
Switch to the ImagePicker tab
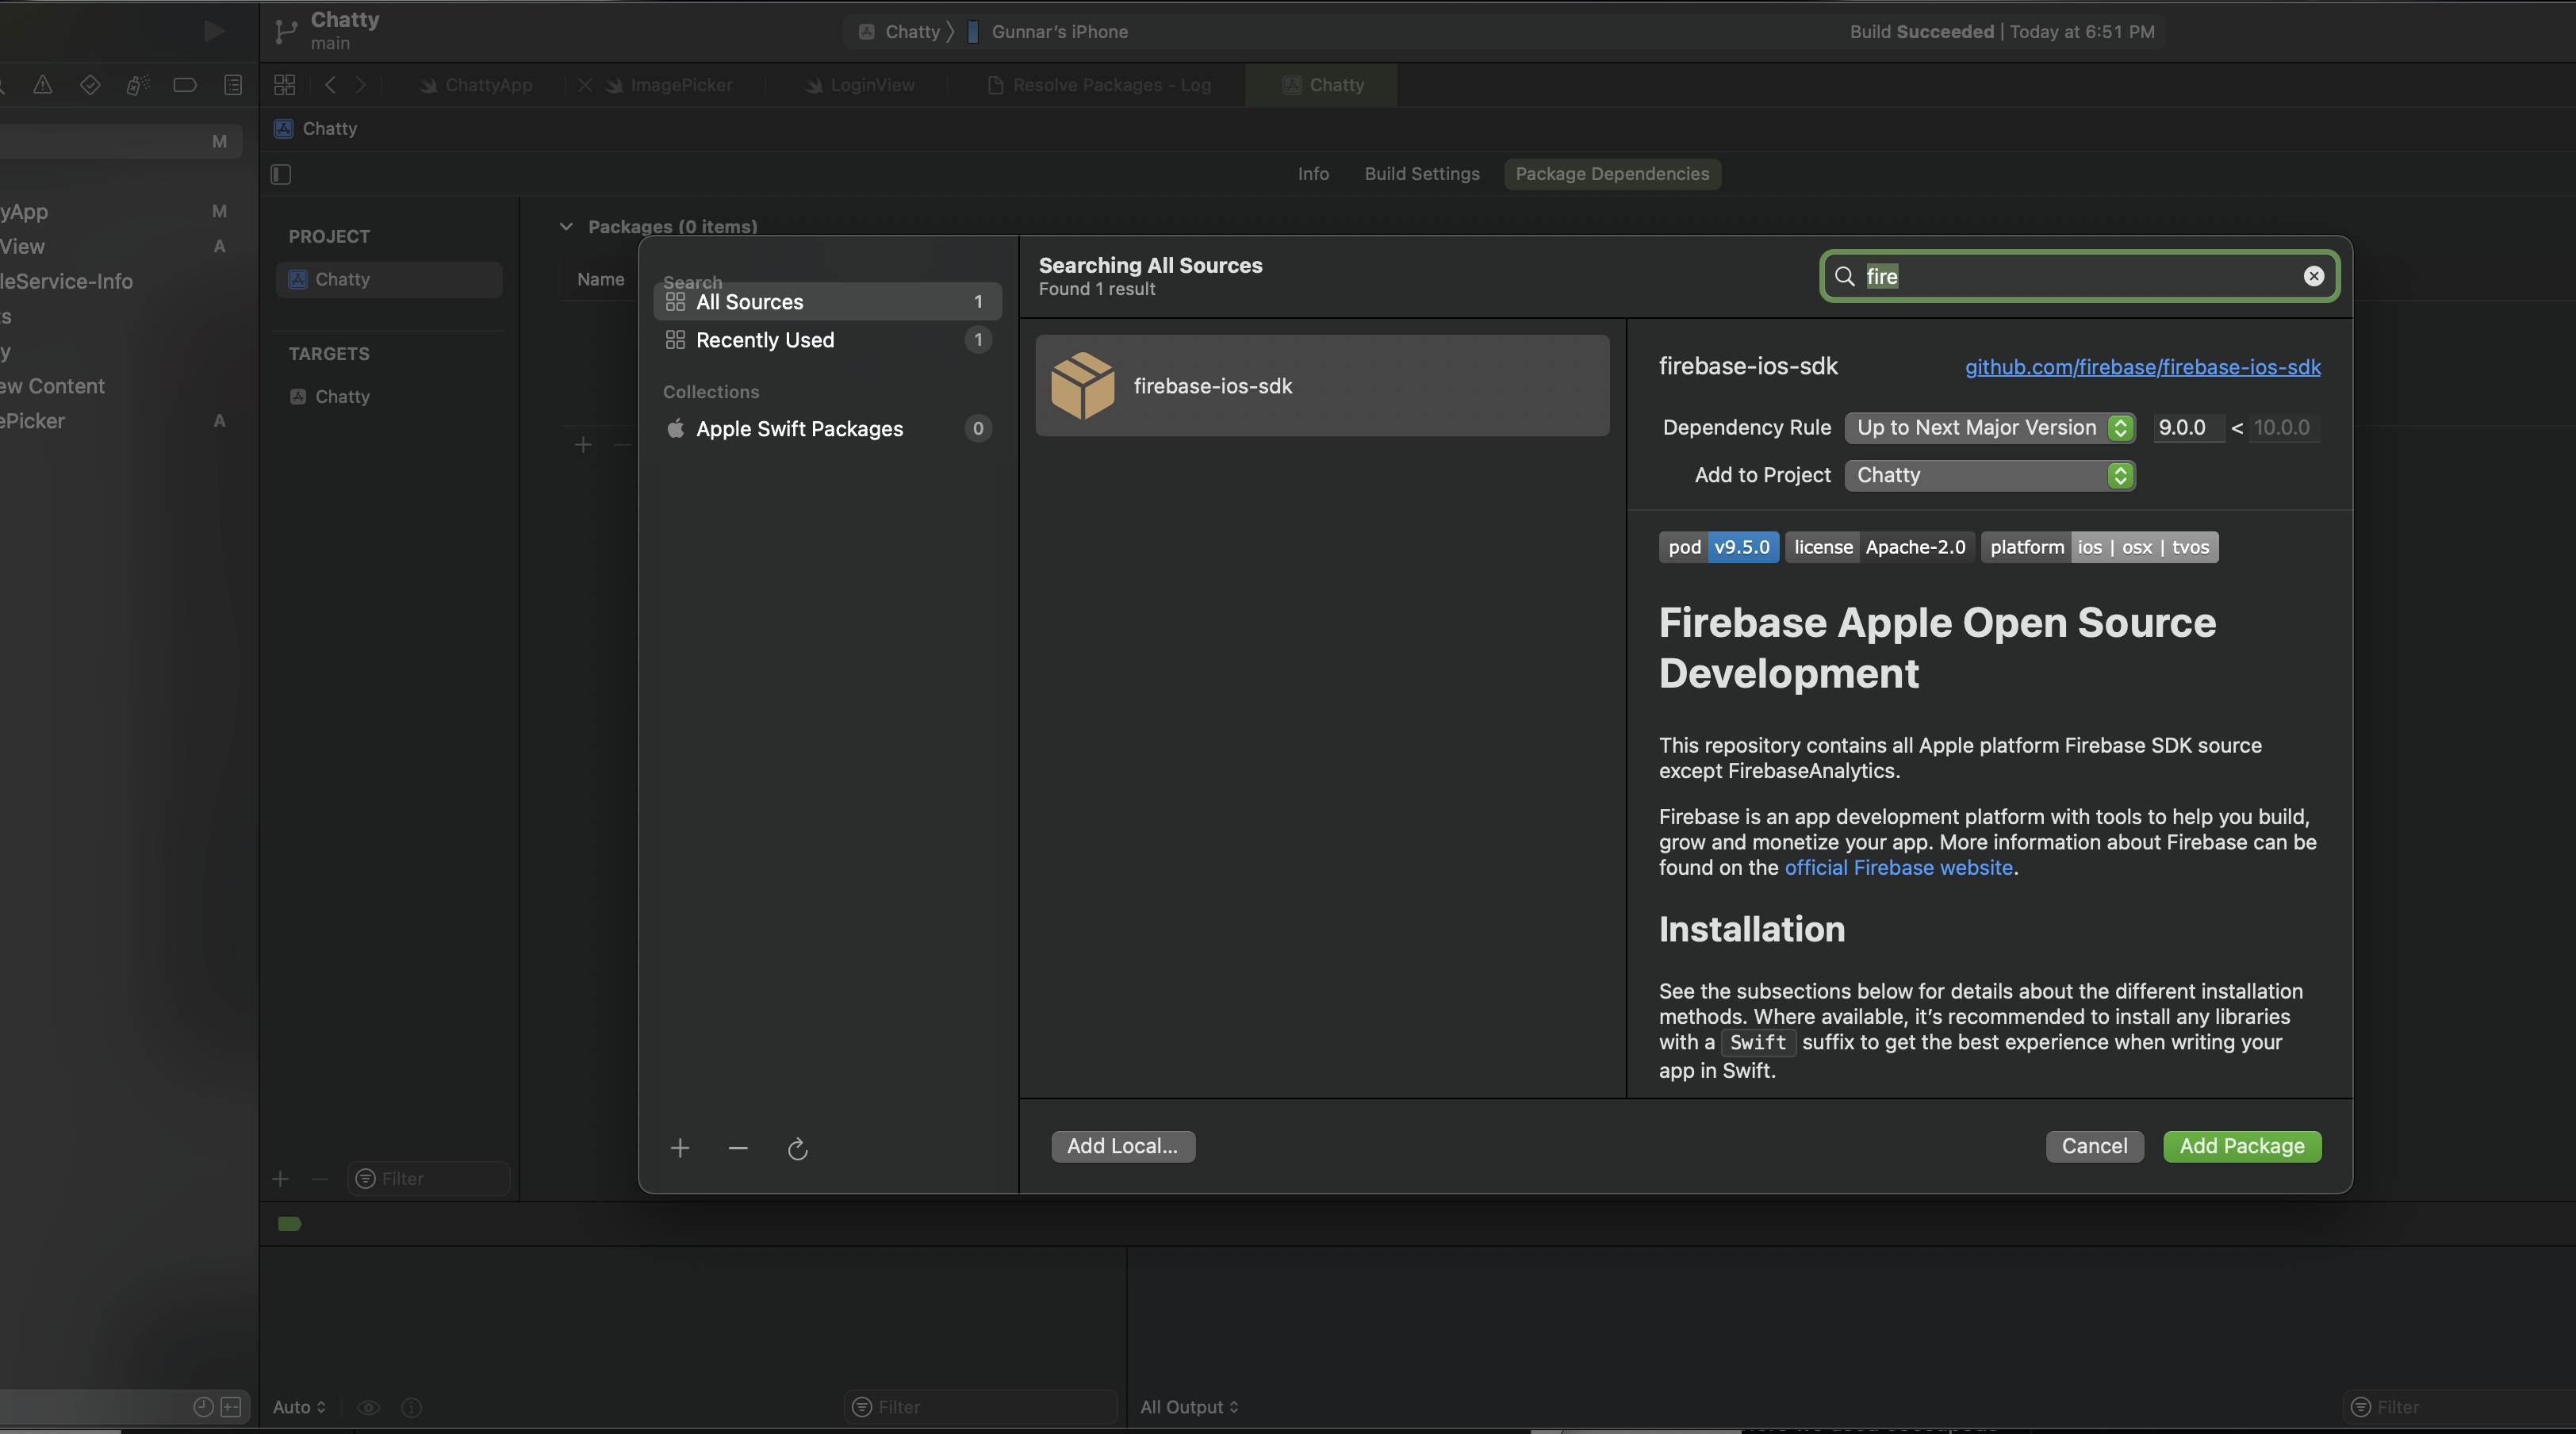point(669,85)
